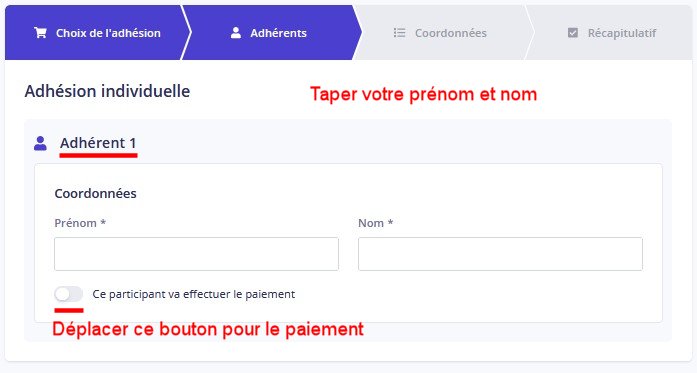The image size is (697, 373).
Task: Focus the Prénom input field
Action: pos(196,254)
